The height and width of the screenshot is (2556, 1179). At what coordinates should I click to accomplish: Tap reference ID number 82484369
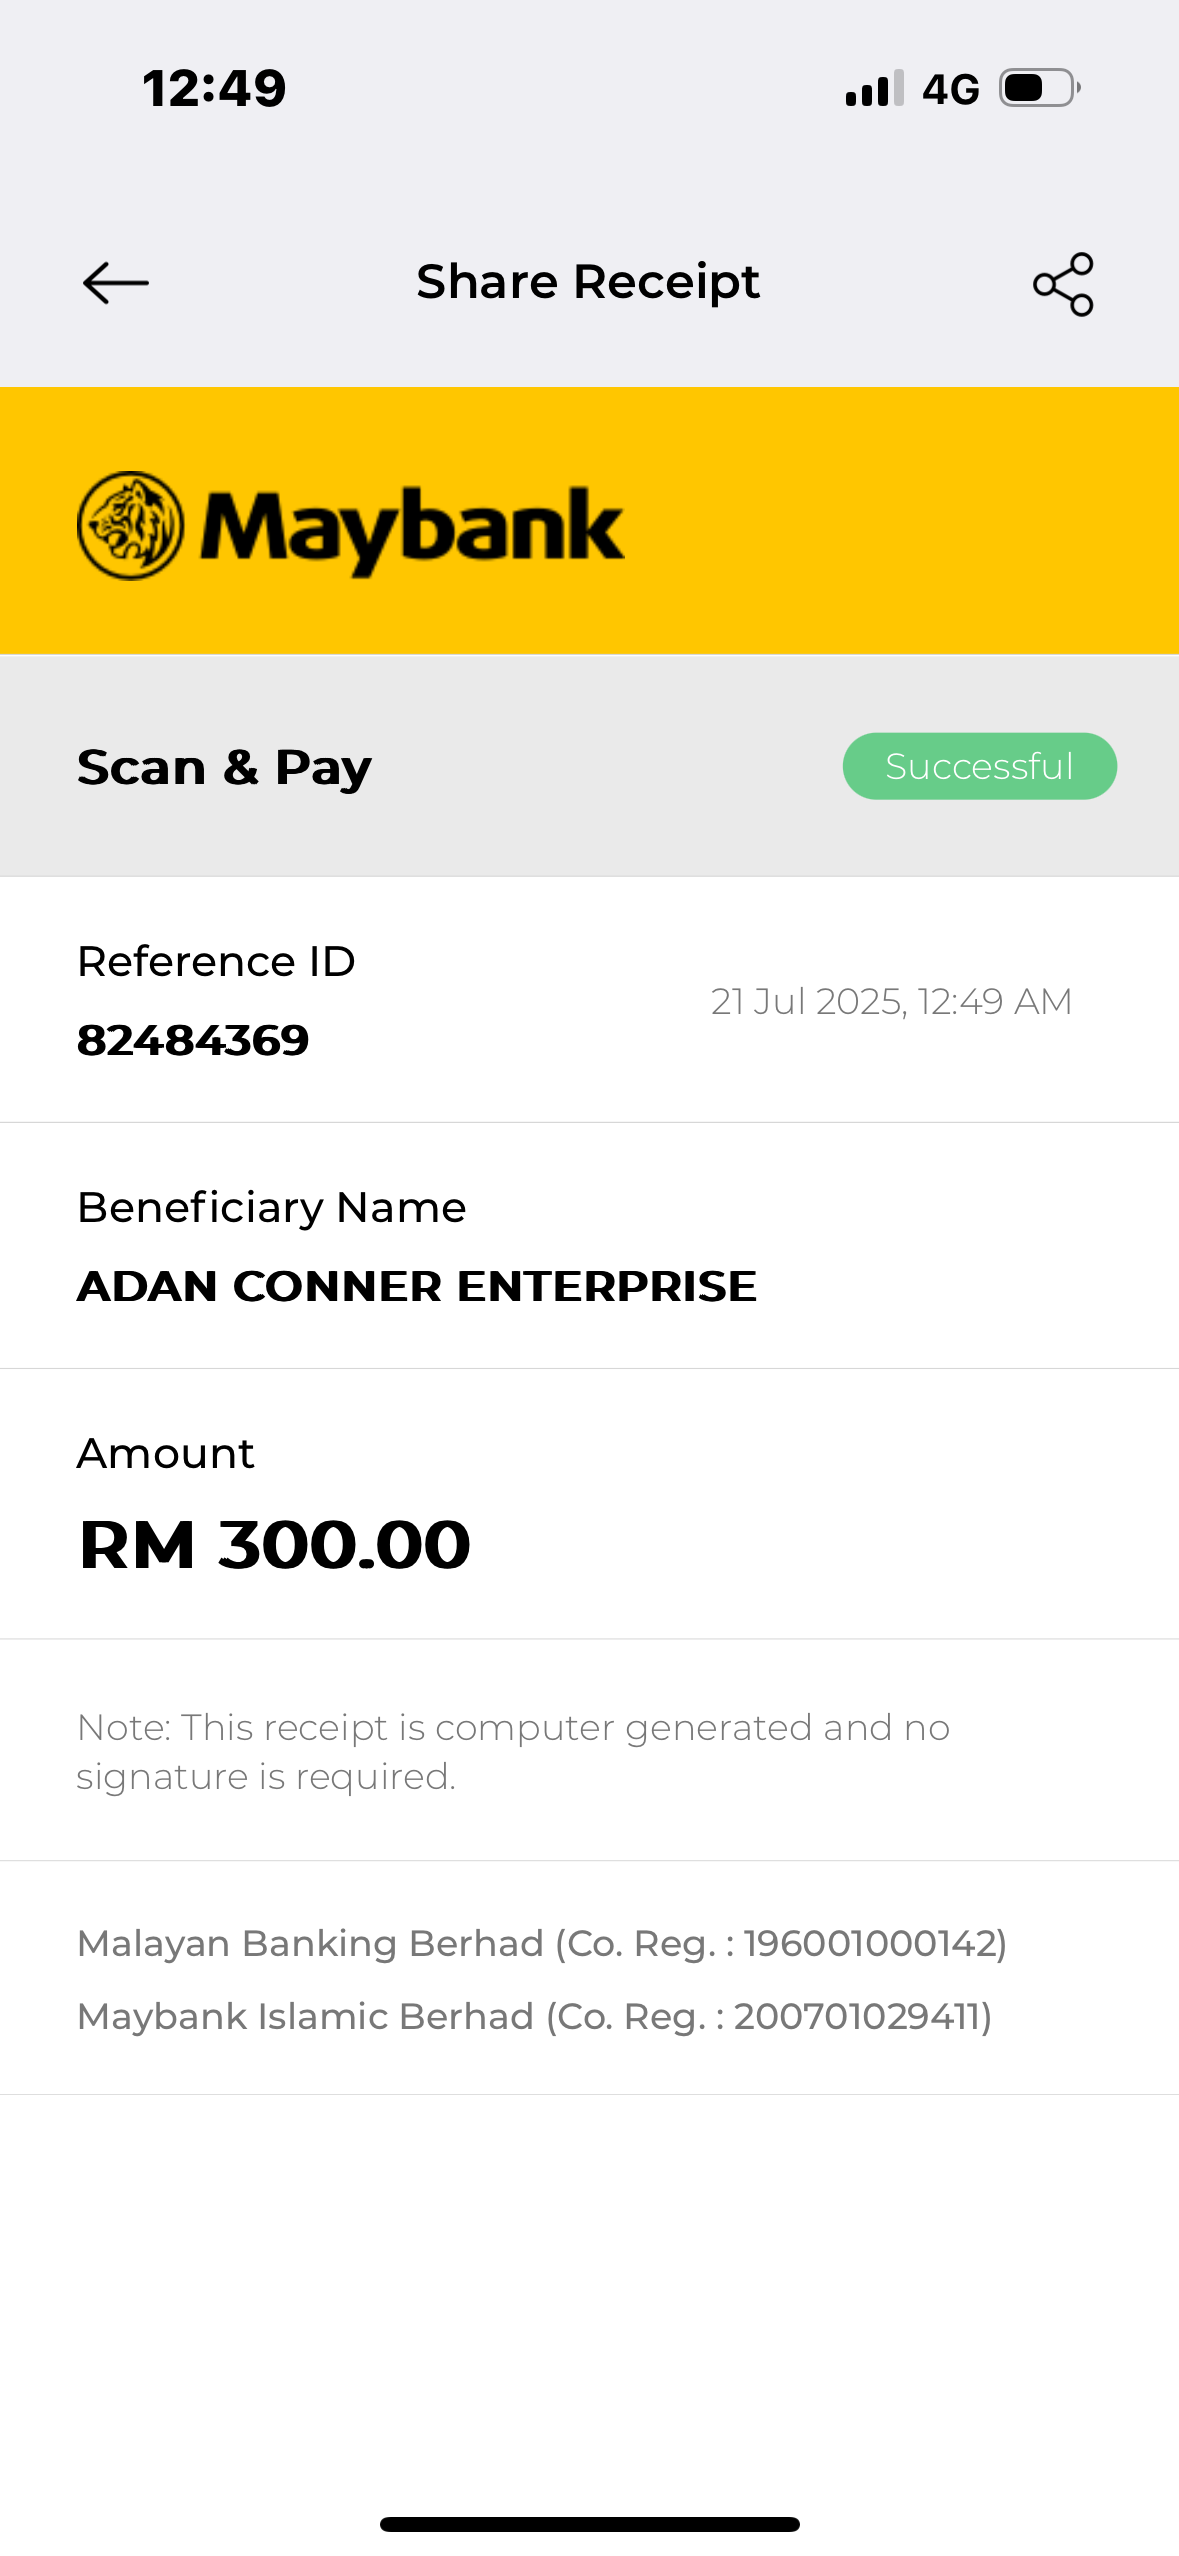tap(193, 1040)
